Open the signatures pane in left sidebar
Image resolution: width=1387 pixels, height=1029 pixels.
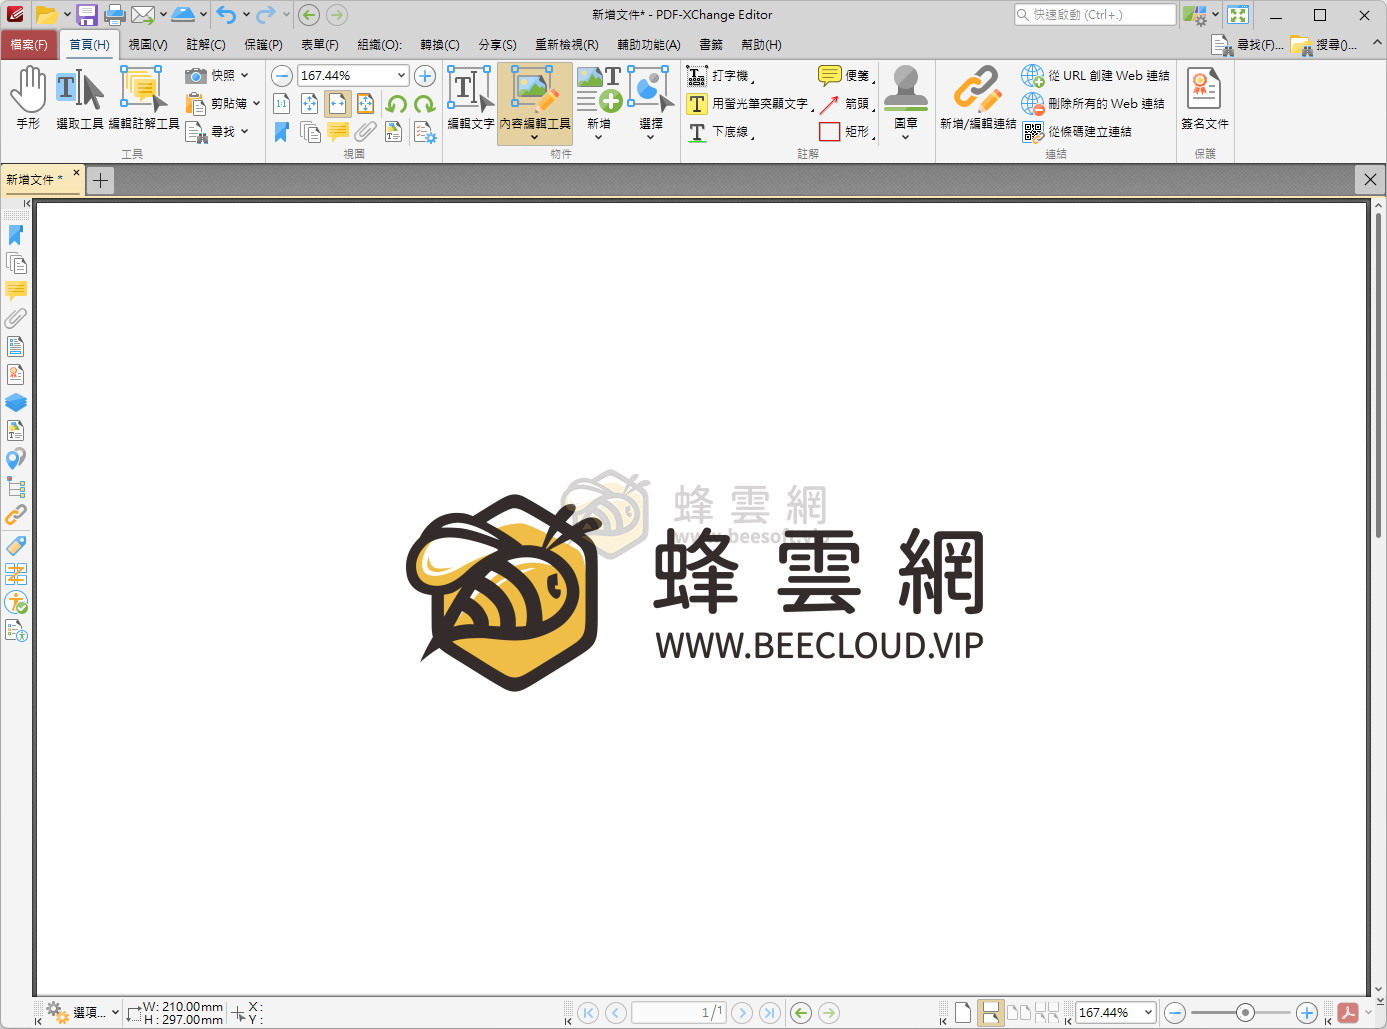pyautogui.click(x=16, y=375)
